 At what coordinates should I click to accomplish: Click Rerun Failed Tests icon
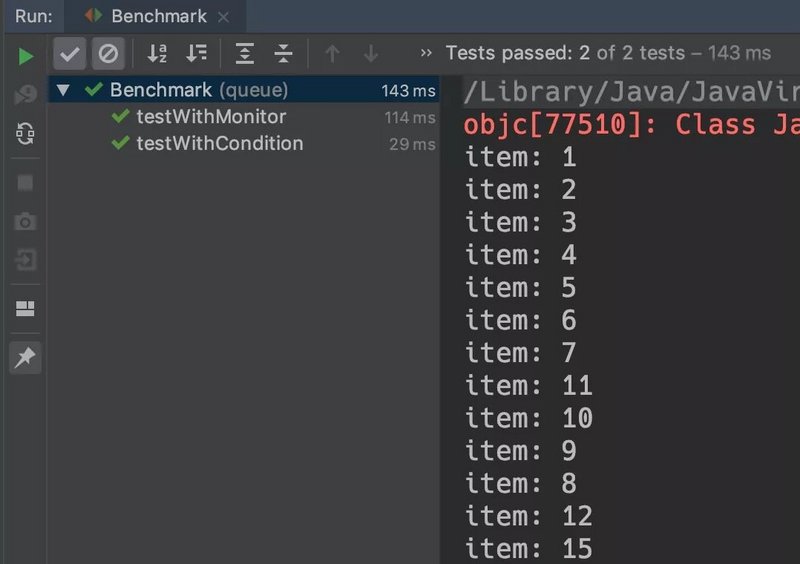26,95
